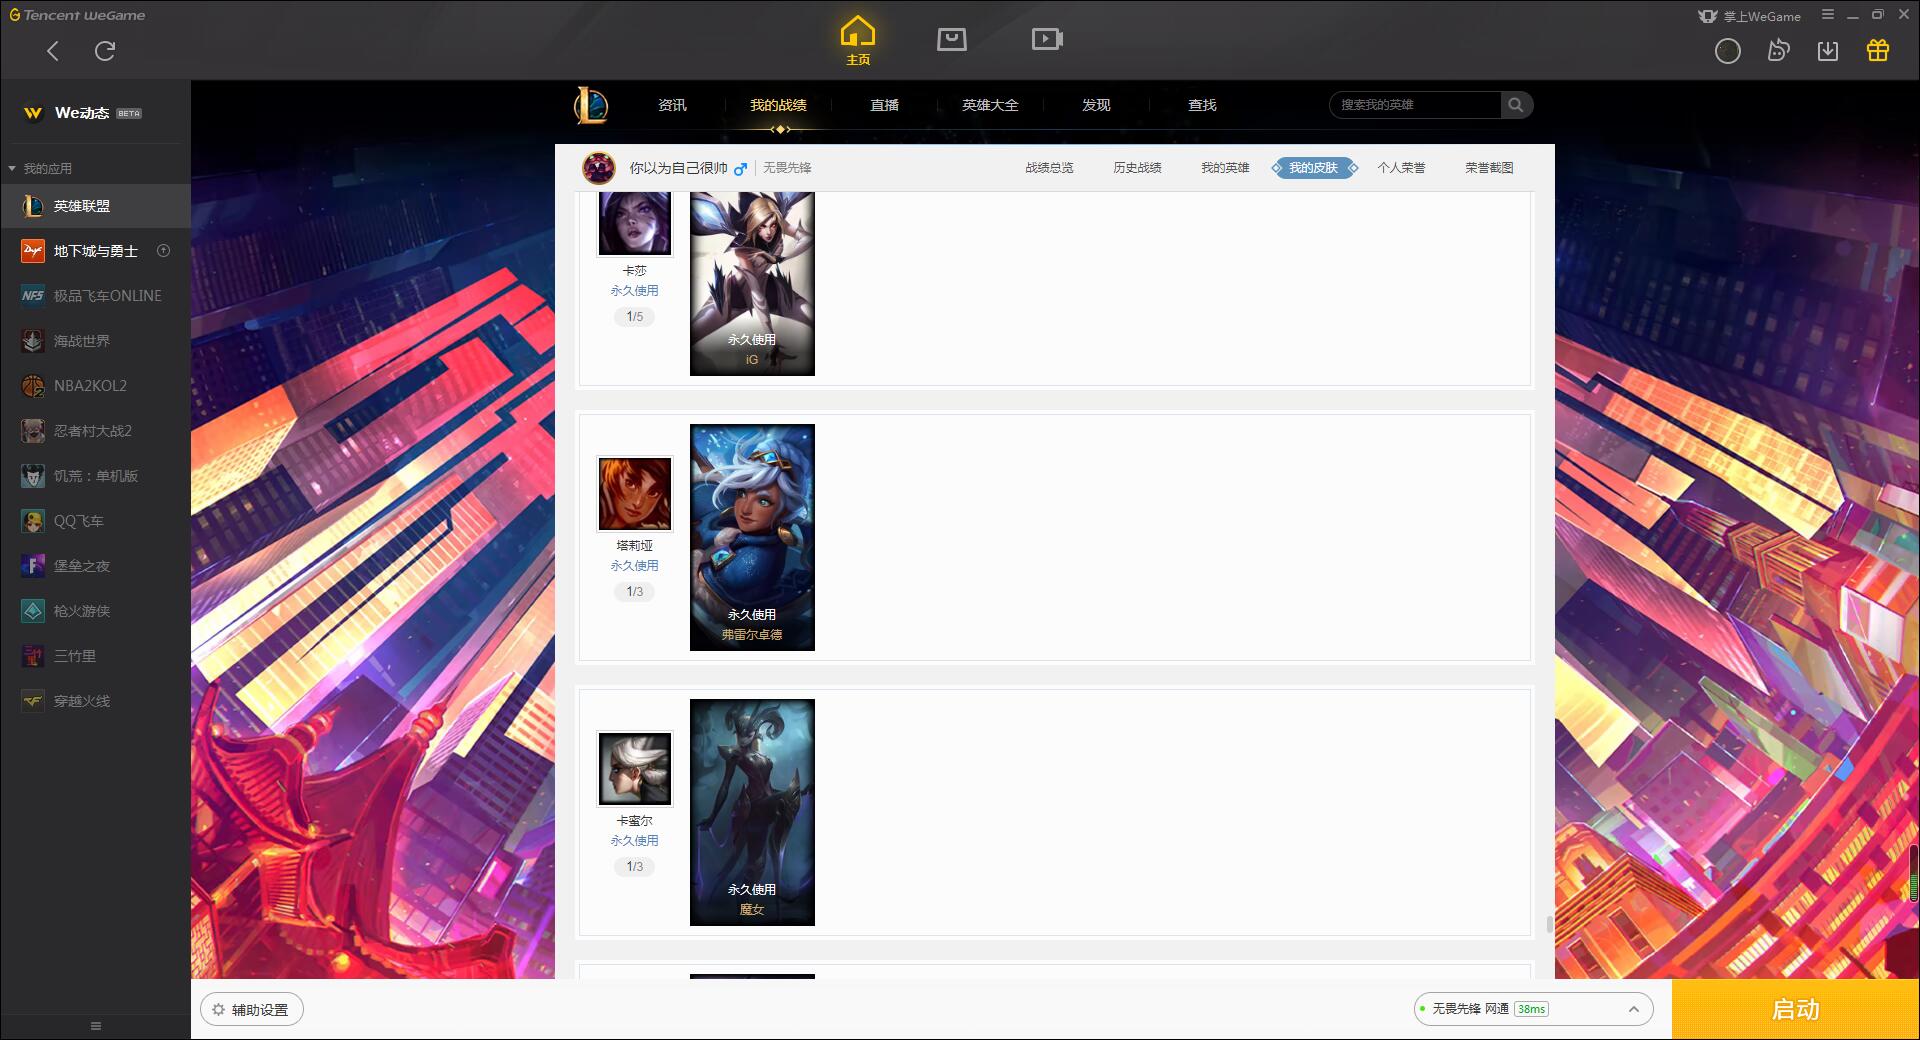This screenshot has height=1040, width=1920.
Task: Click the male gender icon beside summoner name
Action: coord(740,168)
